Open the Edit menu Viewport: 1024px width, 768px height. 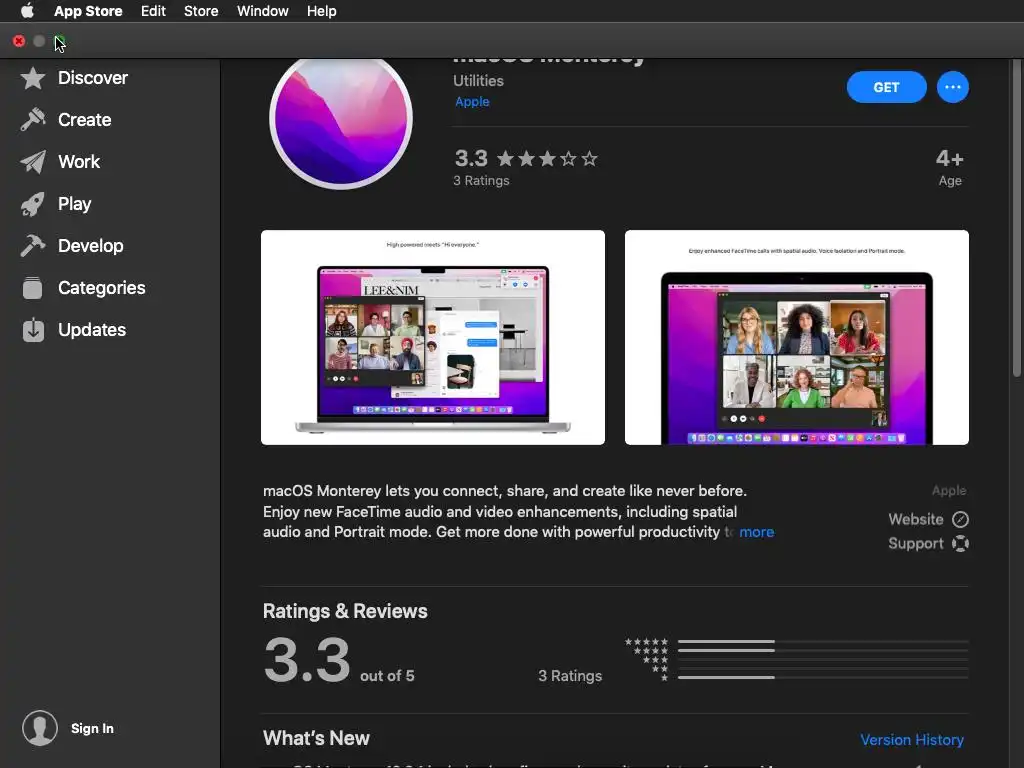click(x=153, y=11)
